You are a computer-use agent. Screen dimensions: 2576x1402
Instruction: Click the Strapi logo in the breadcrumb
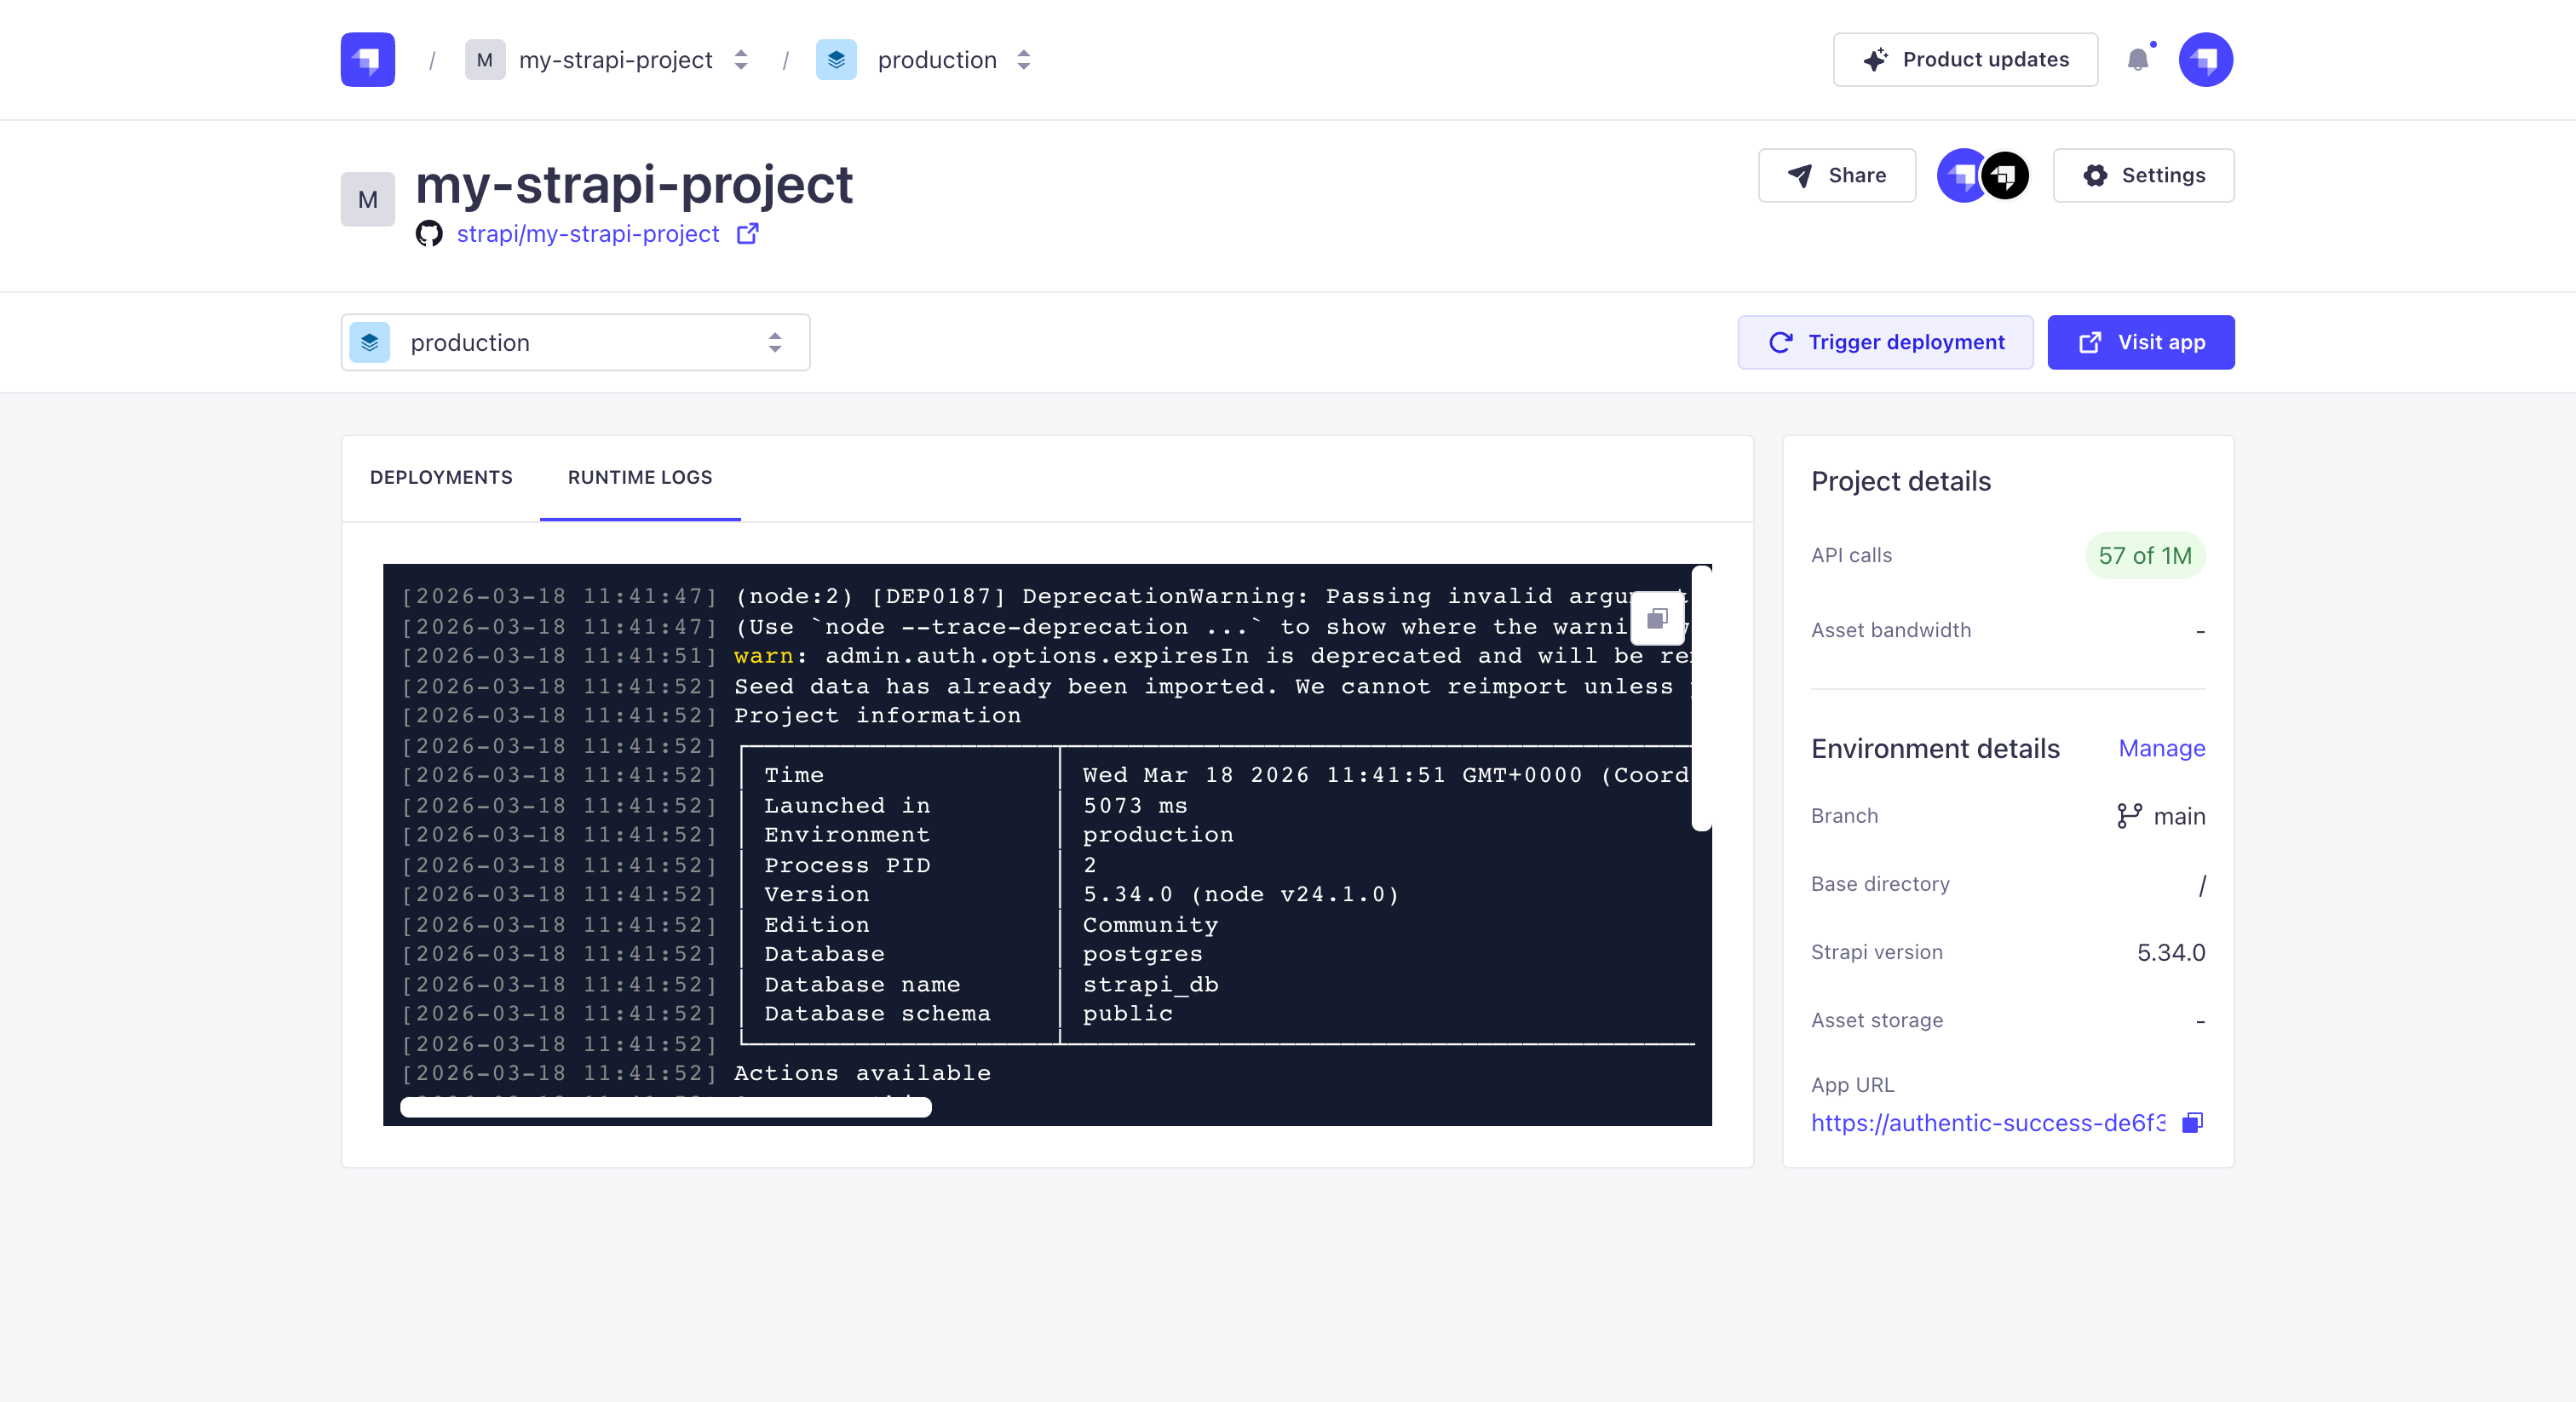366,59
